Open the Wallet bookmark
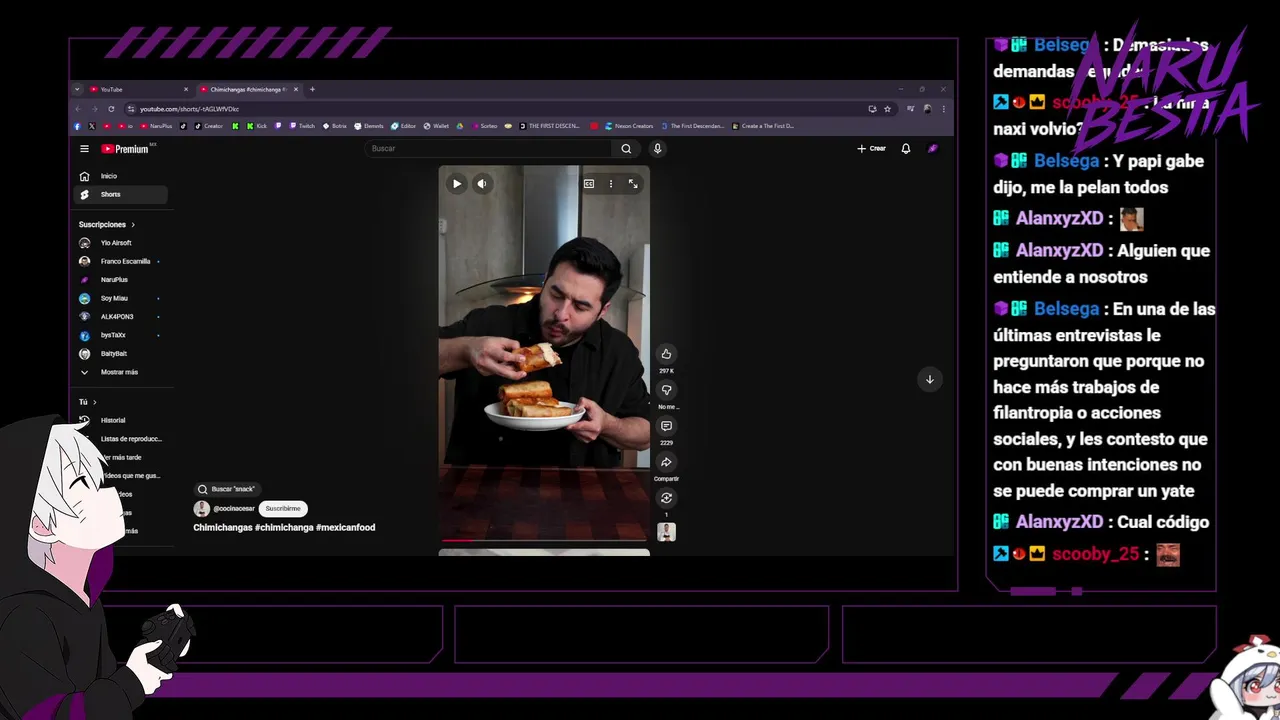 coord(436,126)
